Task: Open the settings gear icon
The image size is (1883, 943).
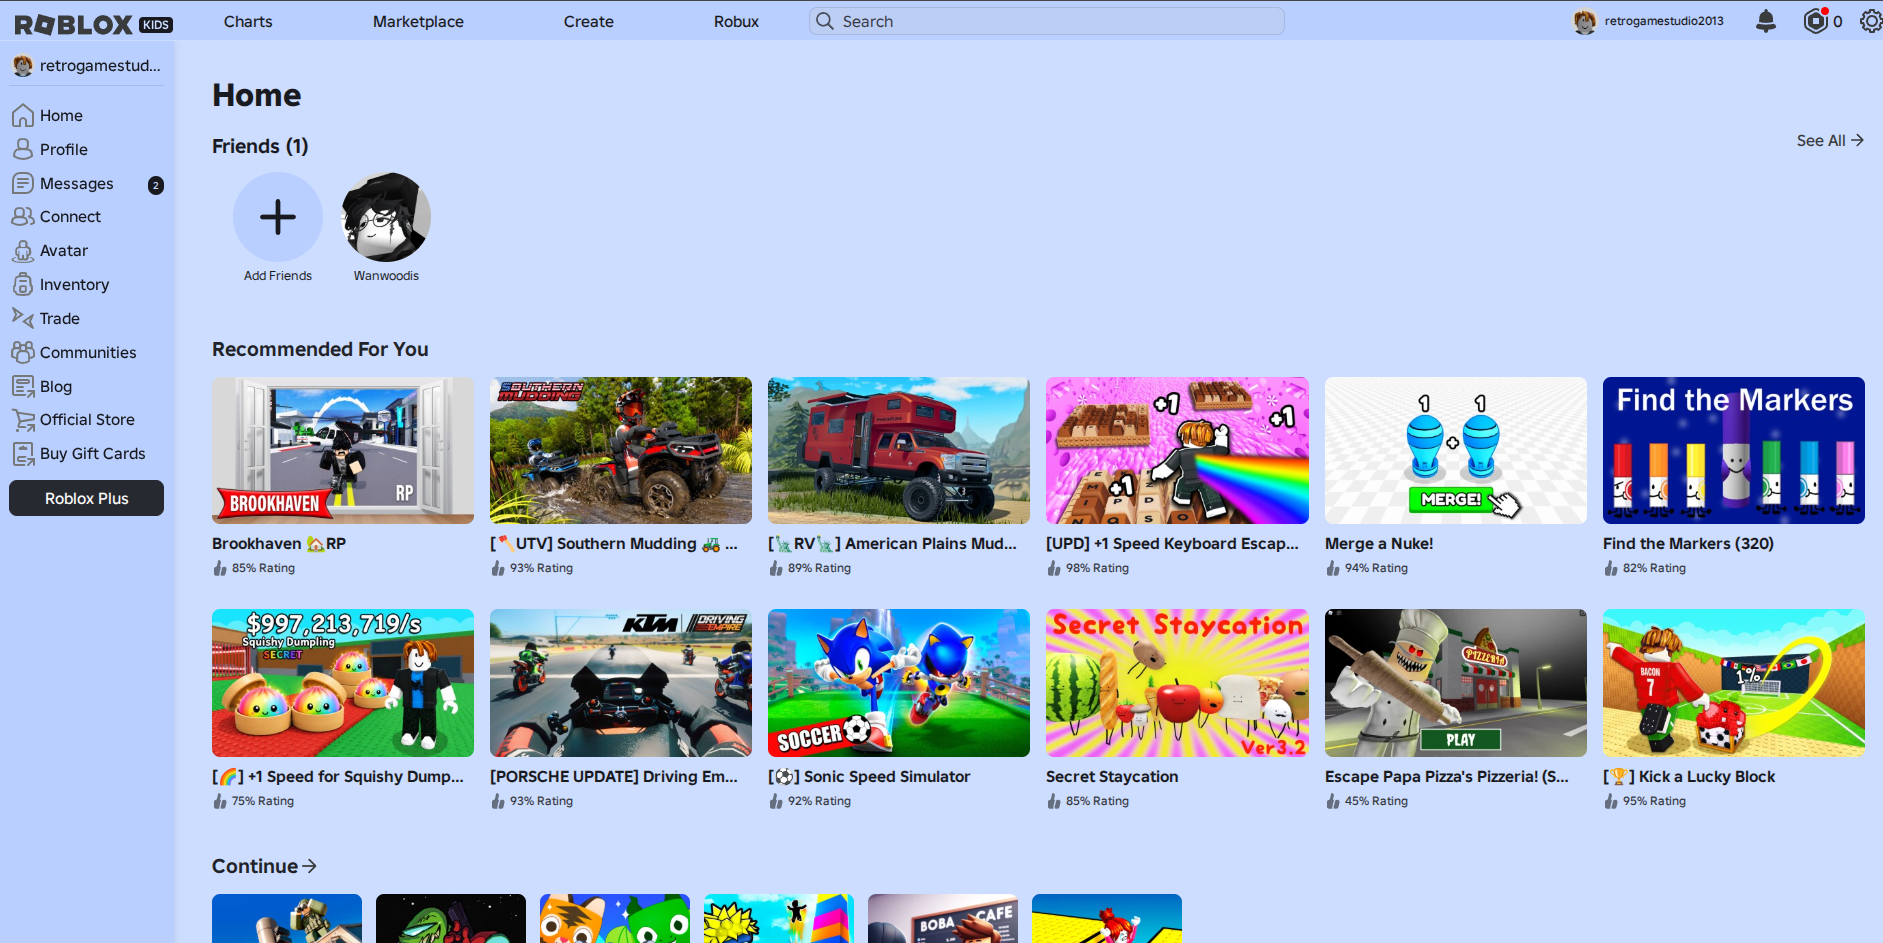Action: click(x=1870, y=21)
